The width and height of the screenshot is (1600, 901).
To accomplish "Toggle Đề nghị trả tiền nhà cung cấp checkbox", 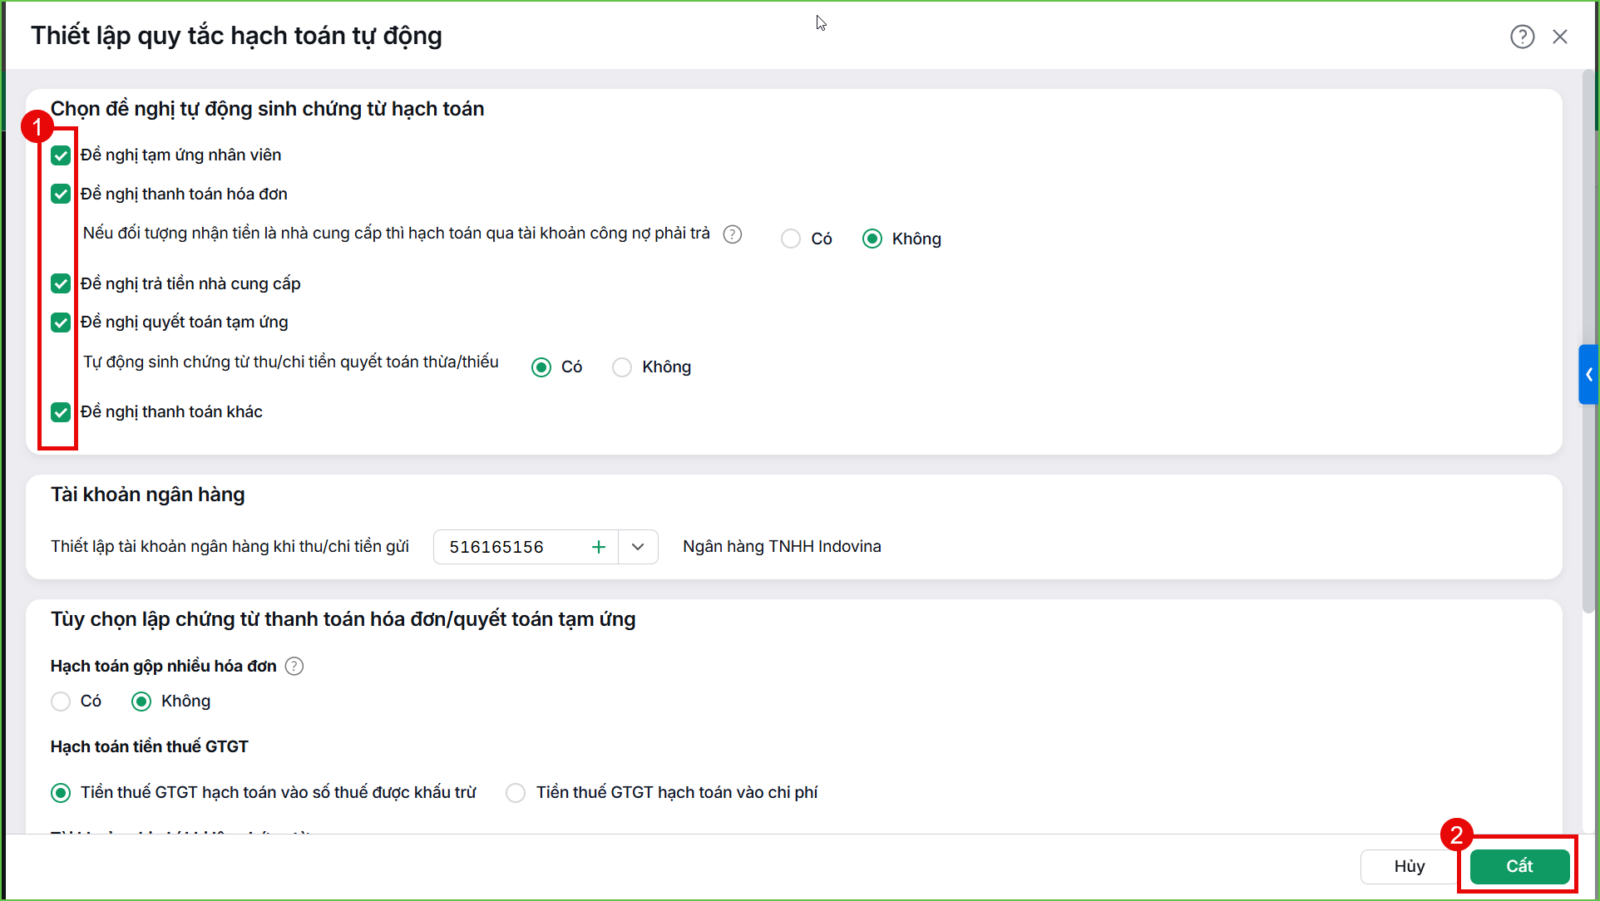I will [61, 284].
